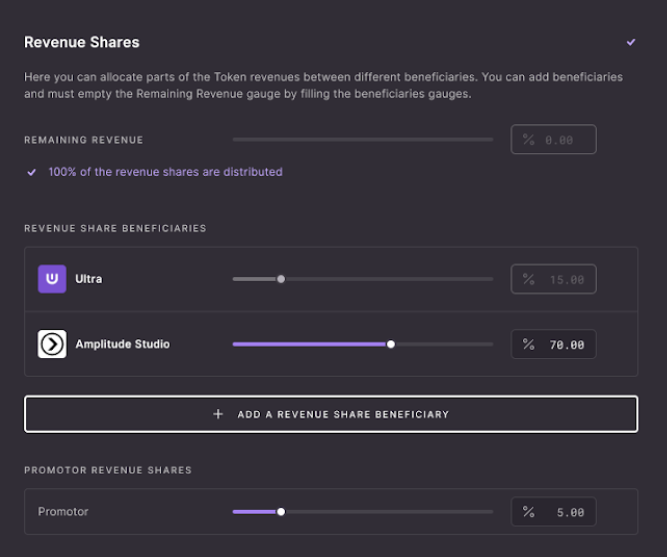Click the Ultra revenue share slider handle
The image size is (667, 557).
281,279
